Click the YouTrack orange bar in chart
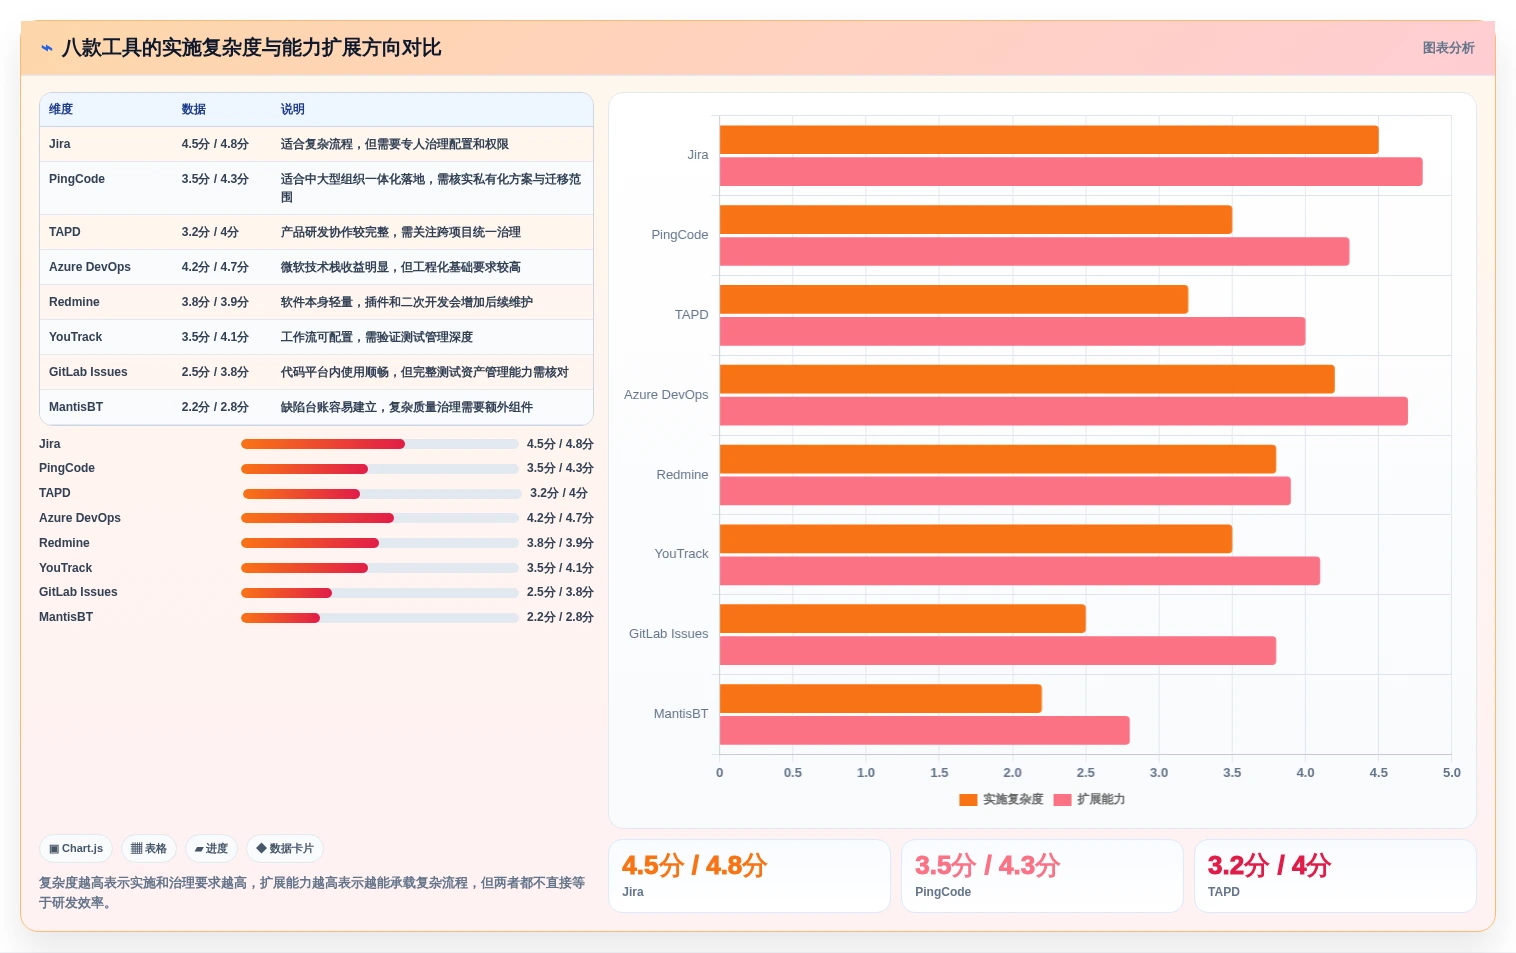The image size is (1516, 953). pyautogui.click(x=976, y=539)
